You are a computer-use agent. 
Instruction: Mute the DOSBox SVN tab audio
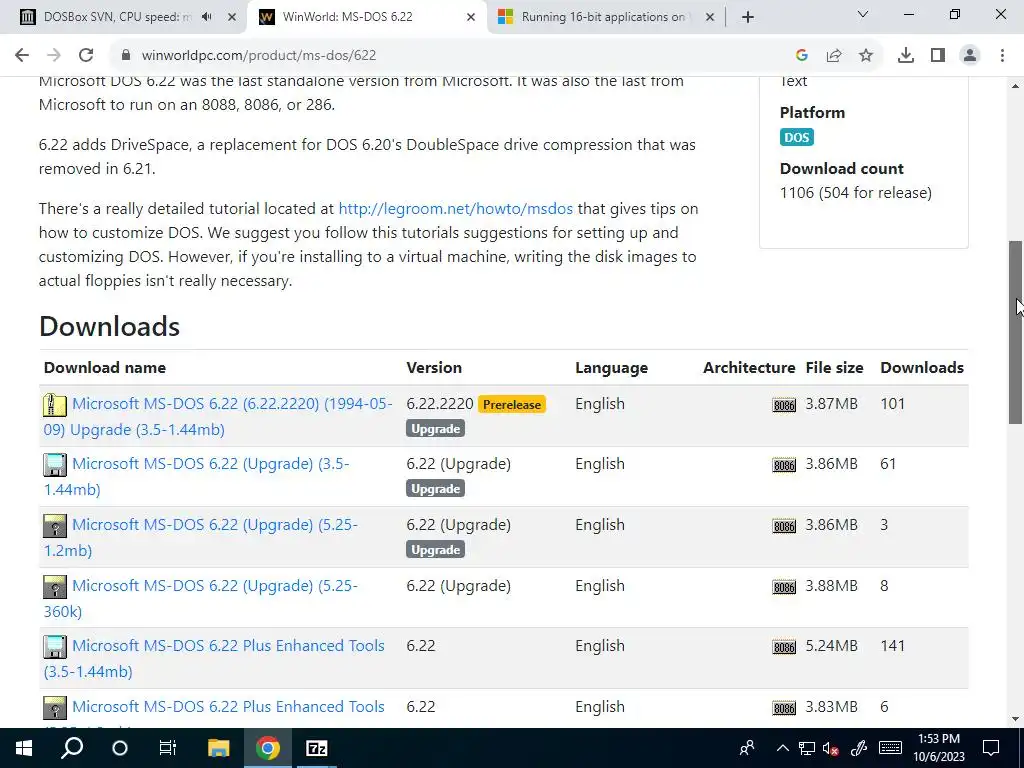coord(207,17)
